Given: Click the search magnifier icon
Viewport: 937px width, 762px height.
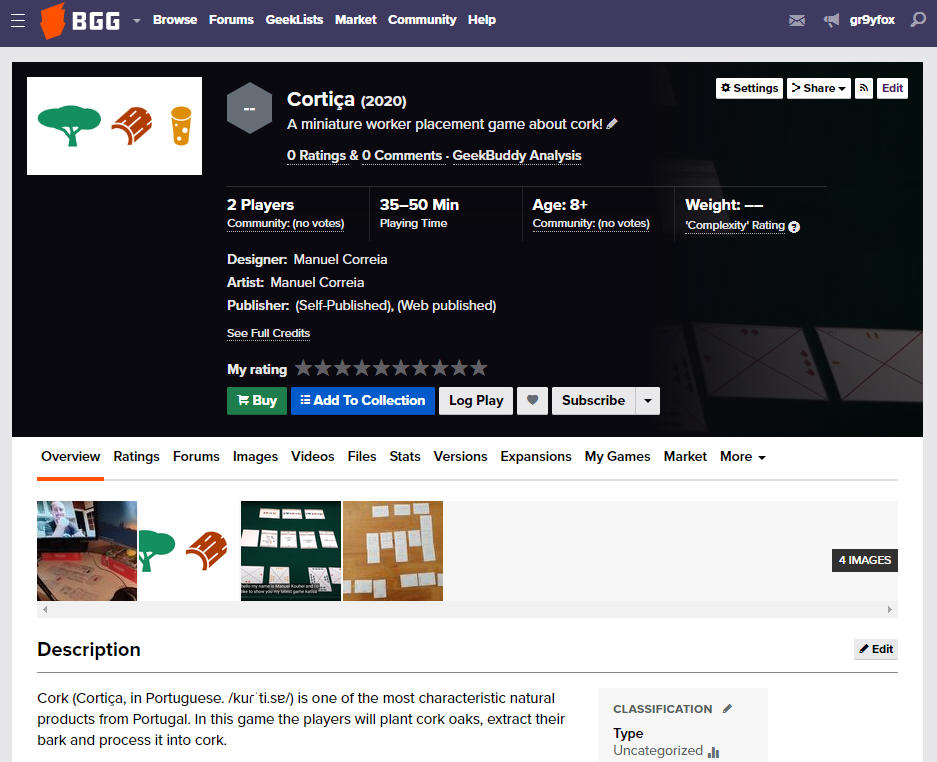Looking at the screenshot, I should click(x=918, y=20).
